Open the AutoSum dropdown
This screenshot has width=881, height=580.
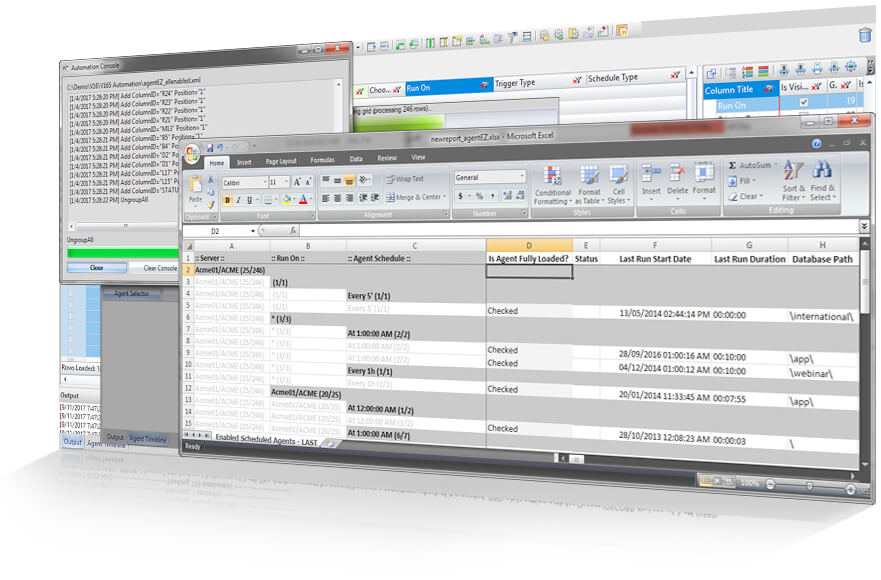coord(776,165)
